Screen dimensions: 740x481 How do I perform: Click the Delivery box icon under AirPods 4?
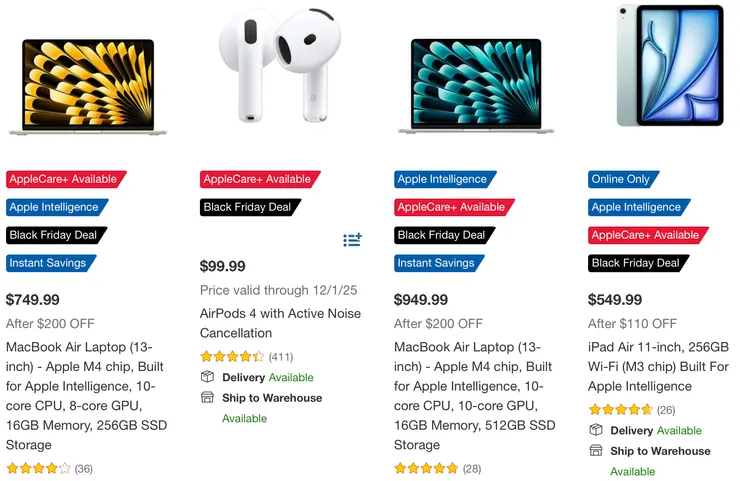(208, 377)
